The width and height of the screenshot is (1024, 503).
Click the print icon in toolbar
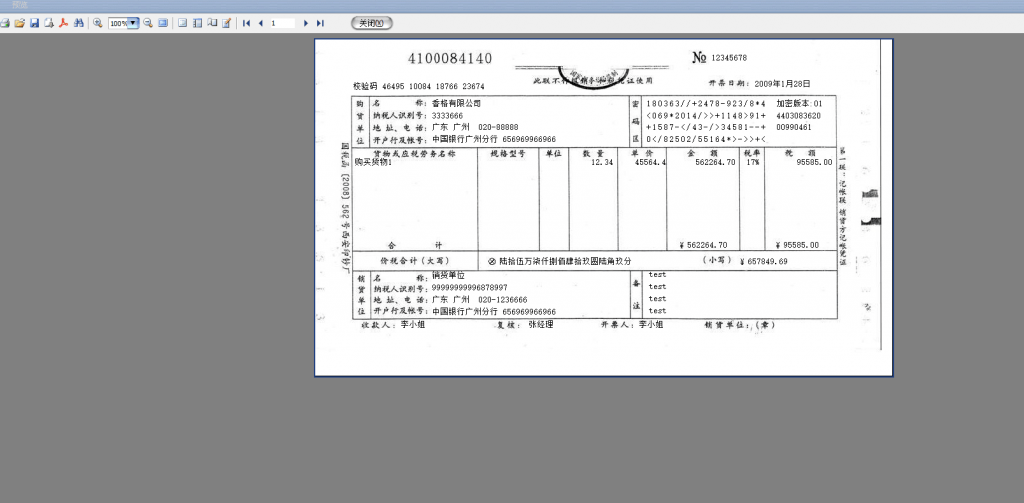5,23
